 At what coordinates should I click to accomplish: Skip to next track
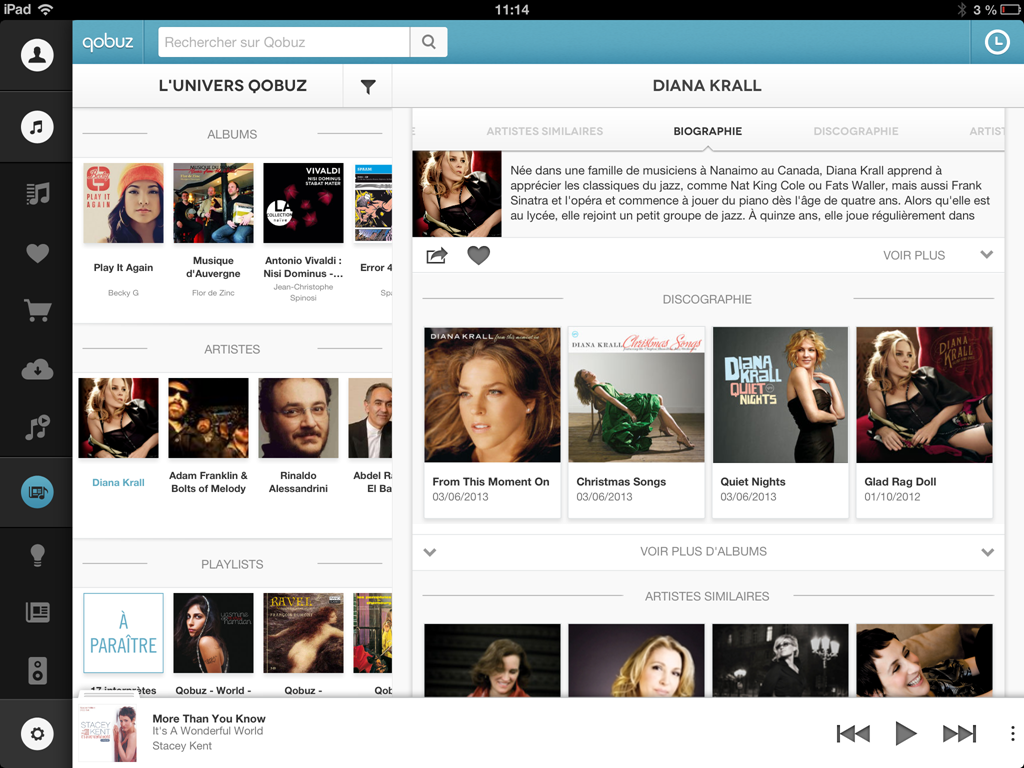click(x=959, y=733)
